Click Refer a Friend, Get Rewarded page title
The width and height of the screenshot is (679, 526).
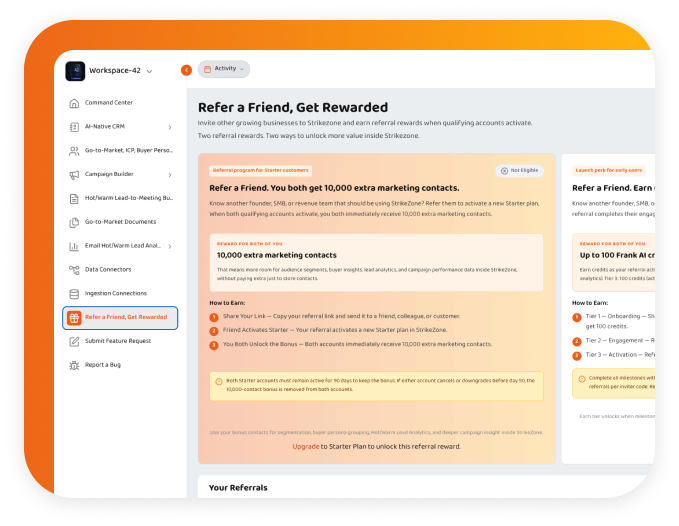tap(293, 107)
